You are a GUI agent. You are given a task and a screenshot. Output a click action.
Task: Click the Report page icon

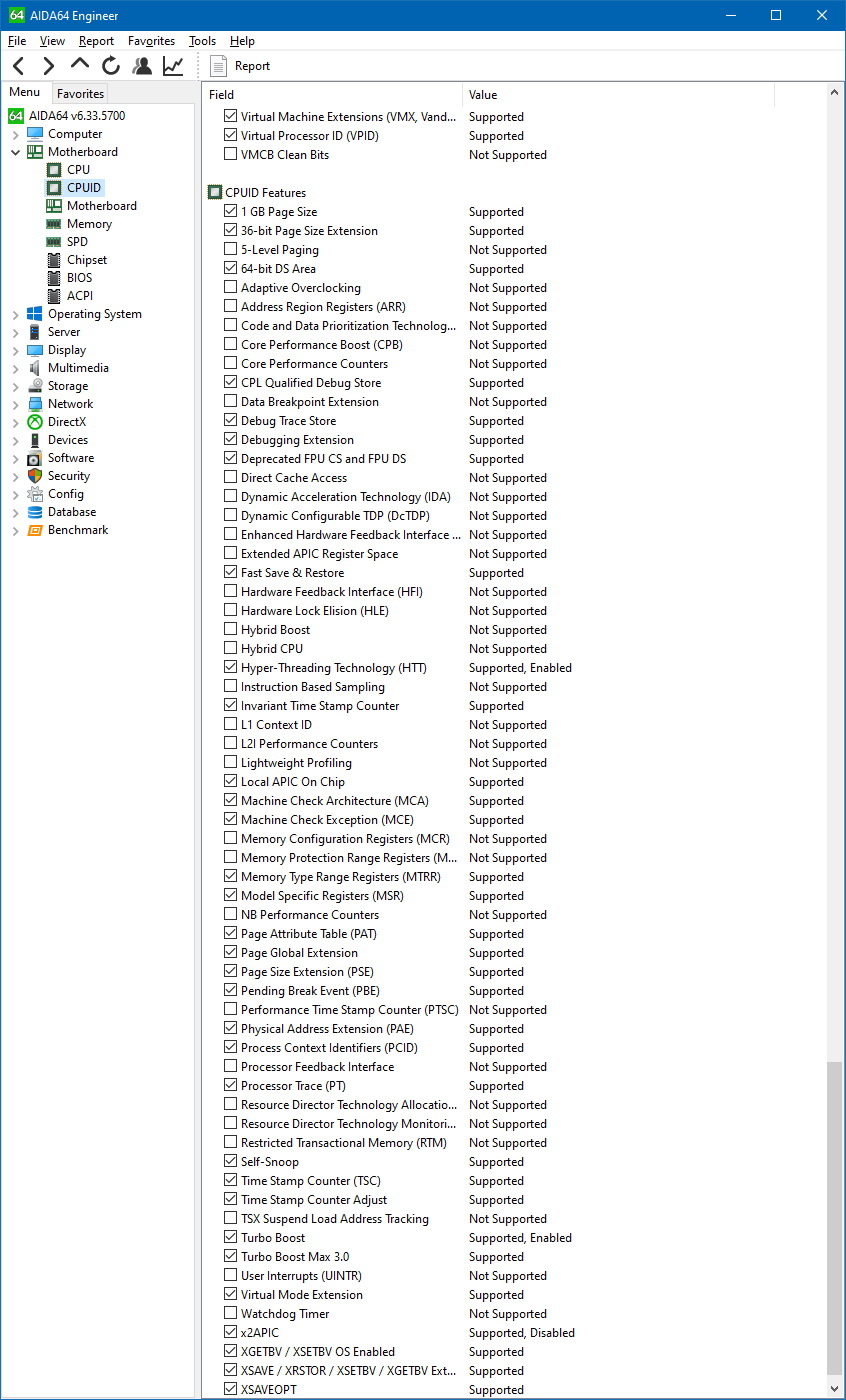click(x=219, y=66)
